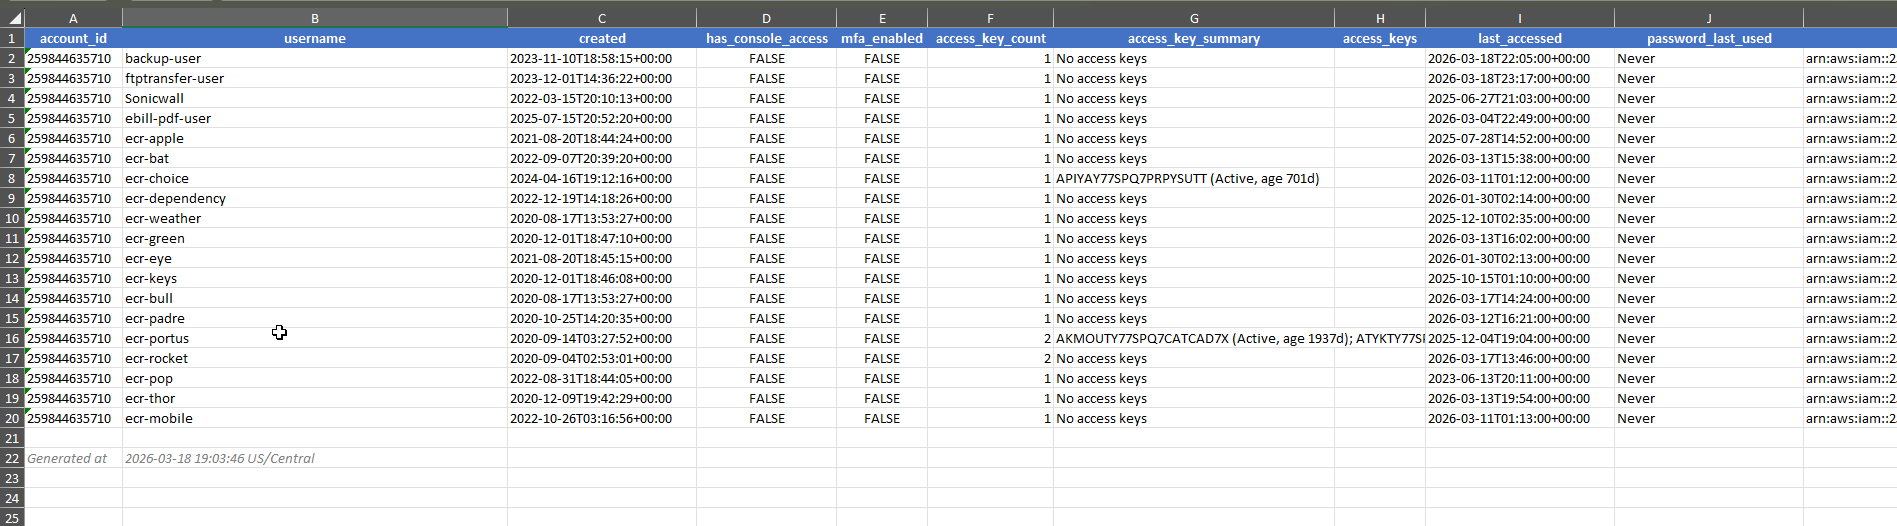Click last accessed 2026-03-18T22:05:00+00:00

1520,58
